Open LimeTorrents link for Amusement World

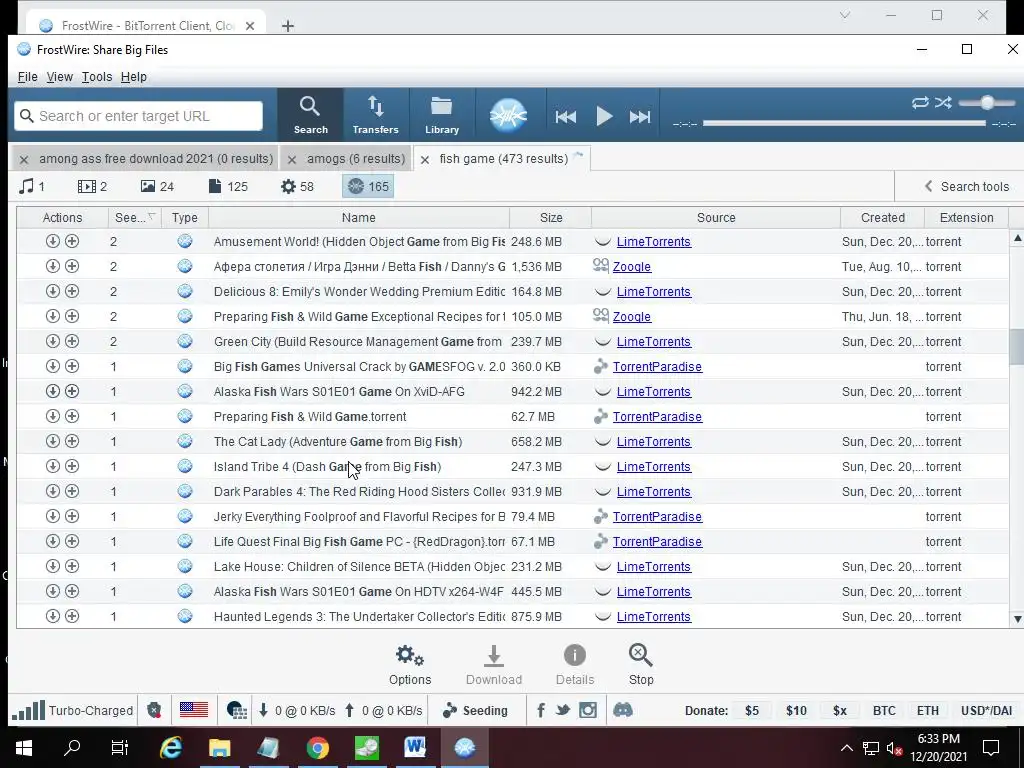[x=654, y=242]
